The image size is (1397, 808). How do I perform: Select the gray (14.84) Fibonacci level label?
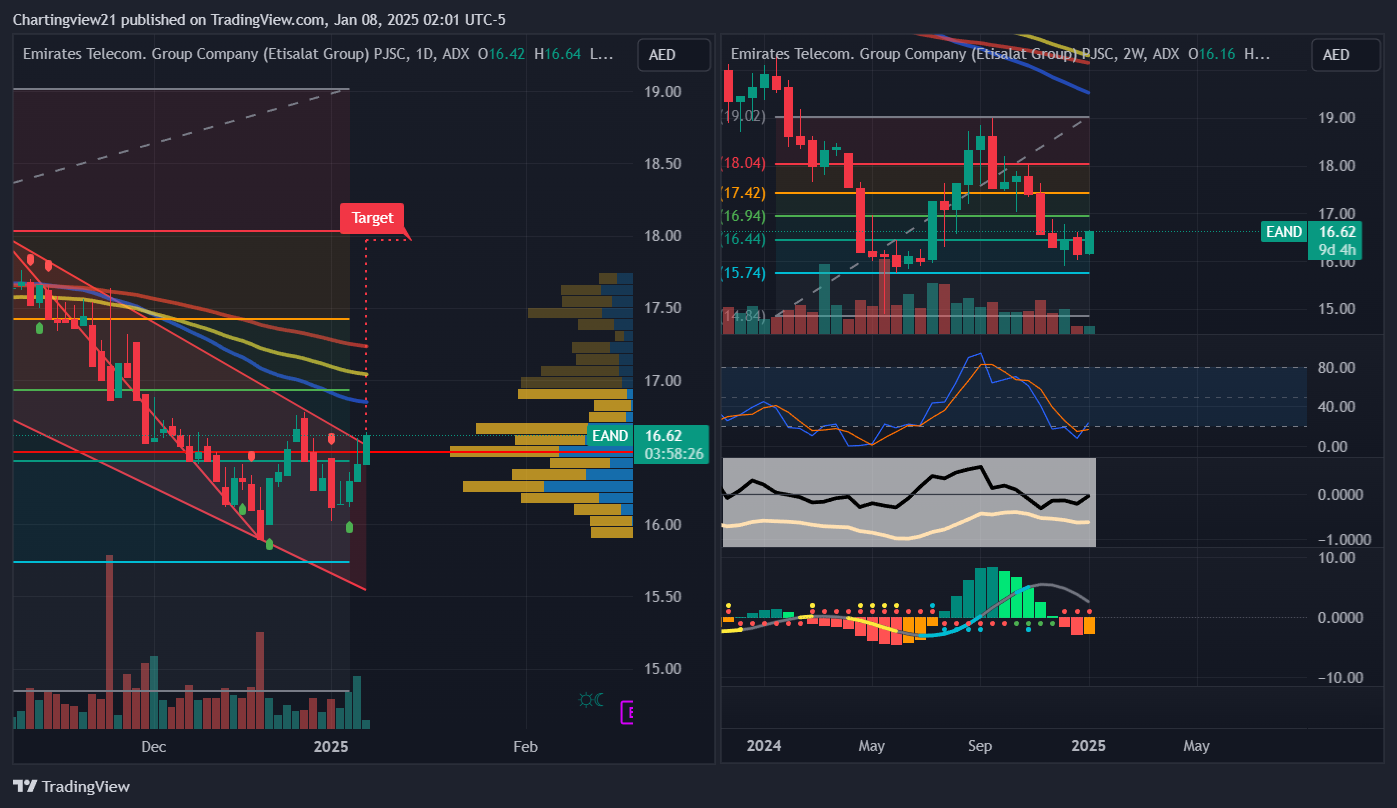743,316
